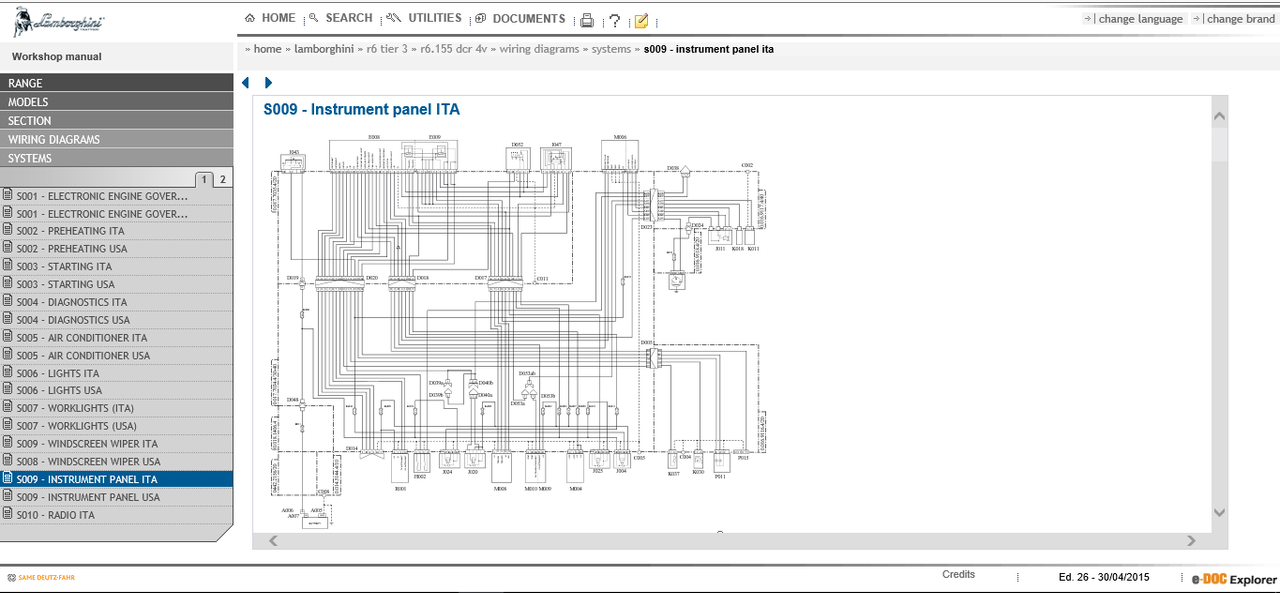Click the Credits link in footer
The image size is (1280, 593).
958,575
